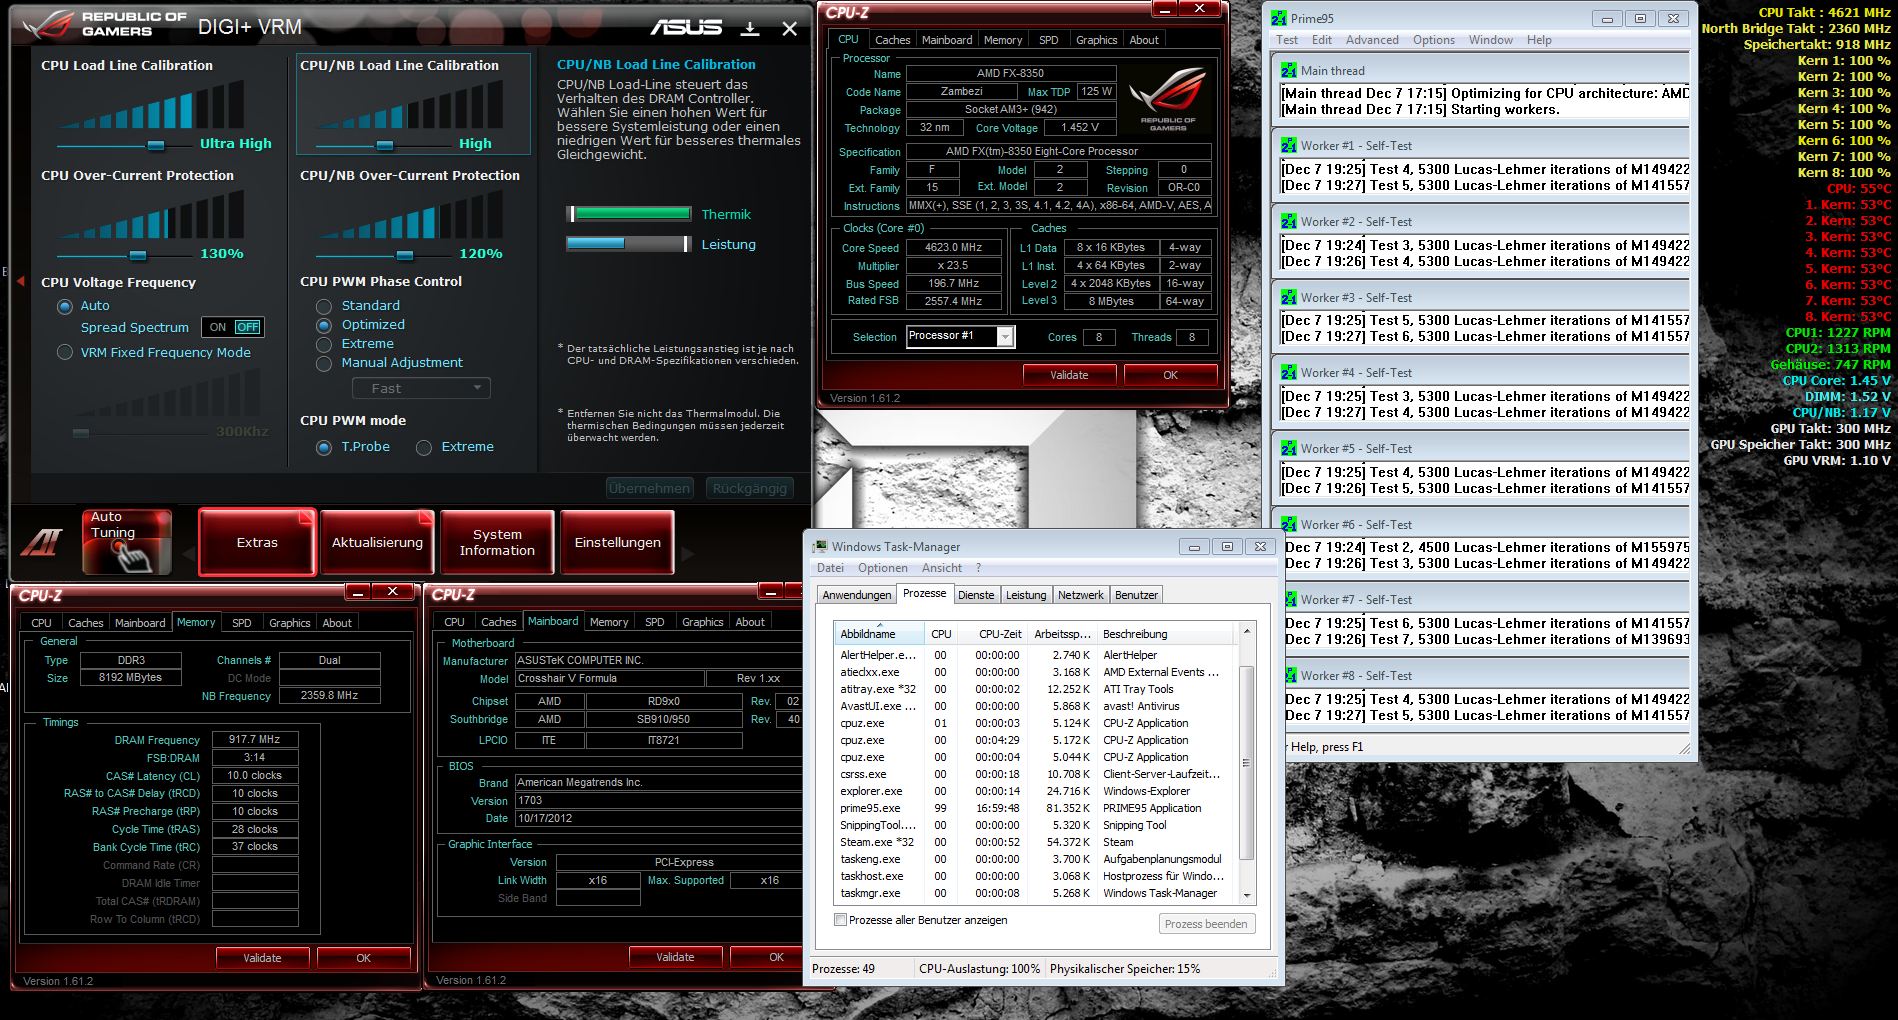Select Steam.exe *32 process row

tap(1035, 842)
